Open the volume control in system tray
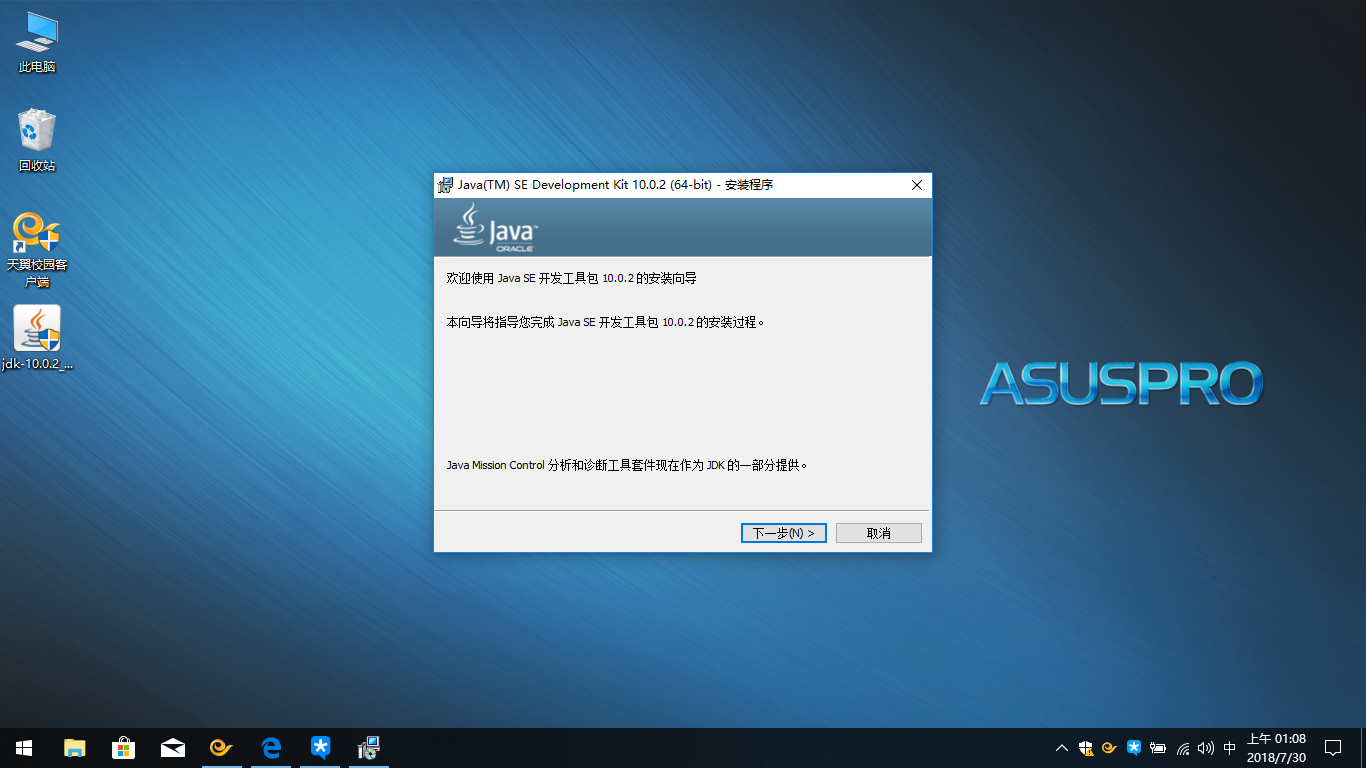 click(x=1206, y=748)
